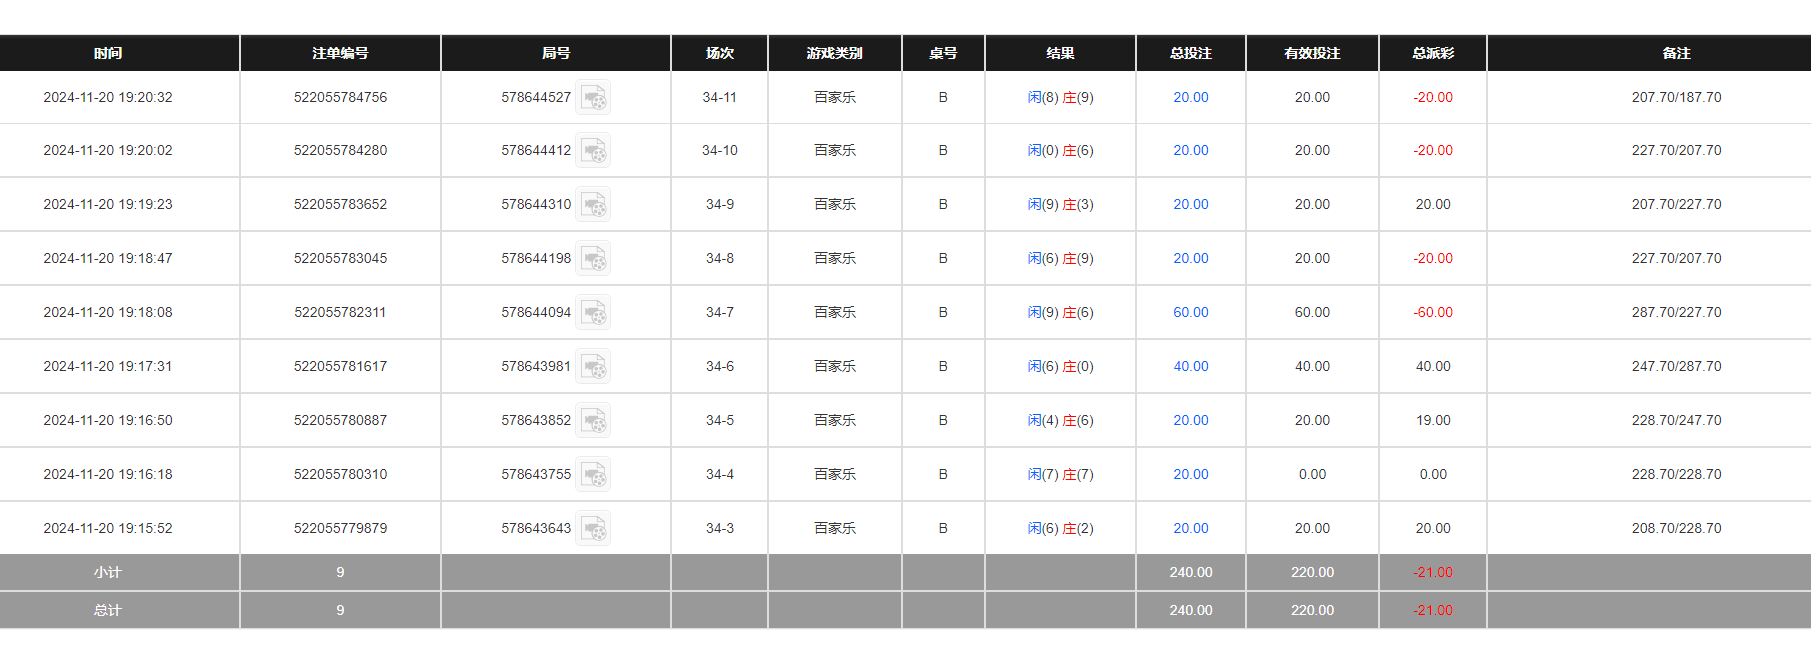
Task: Click the 总派彩 column header
Action: (1432, 53)
